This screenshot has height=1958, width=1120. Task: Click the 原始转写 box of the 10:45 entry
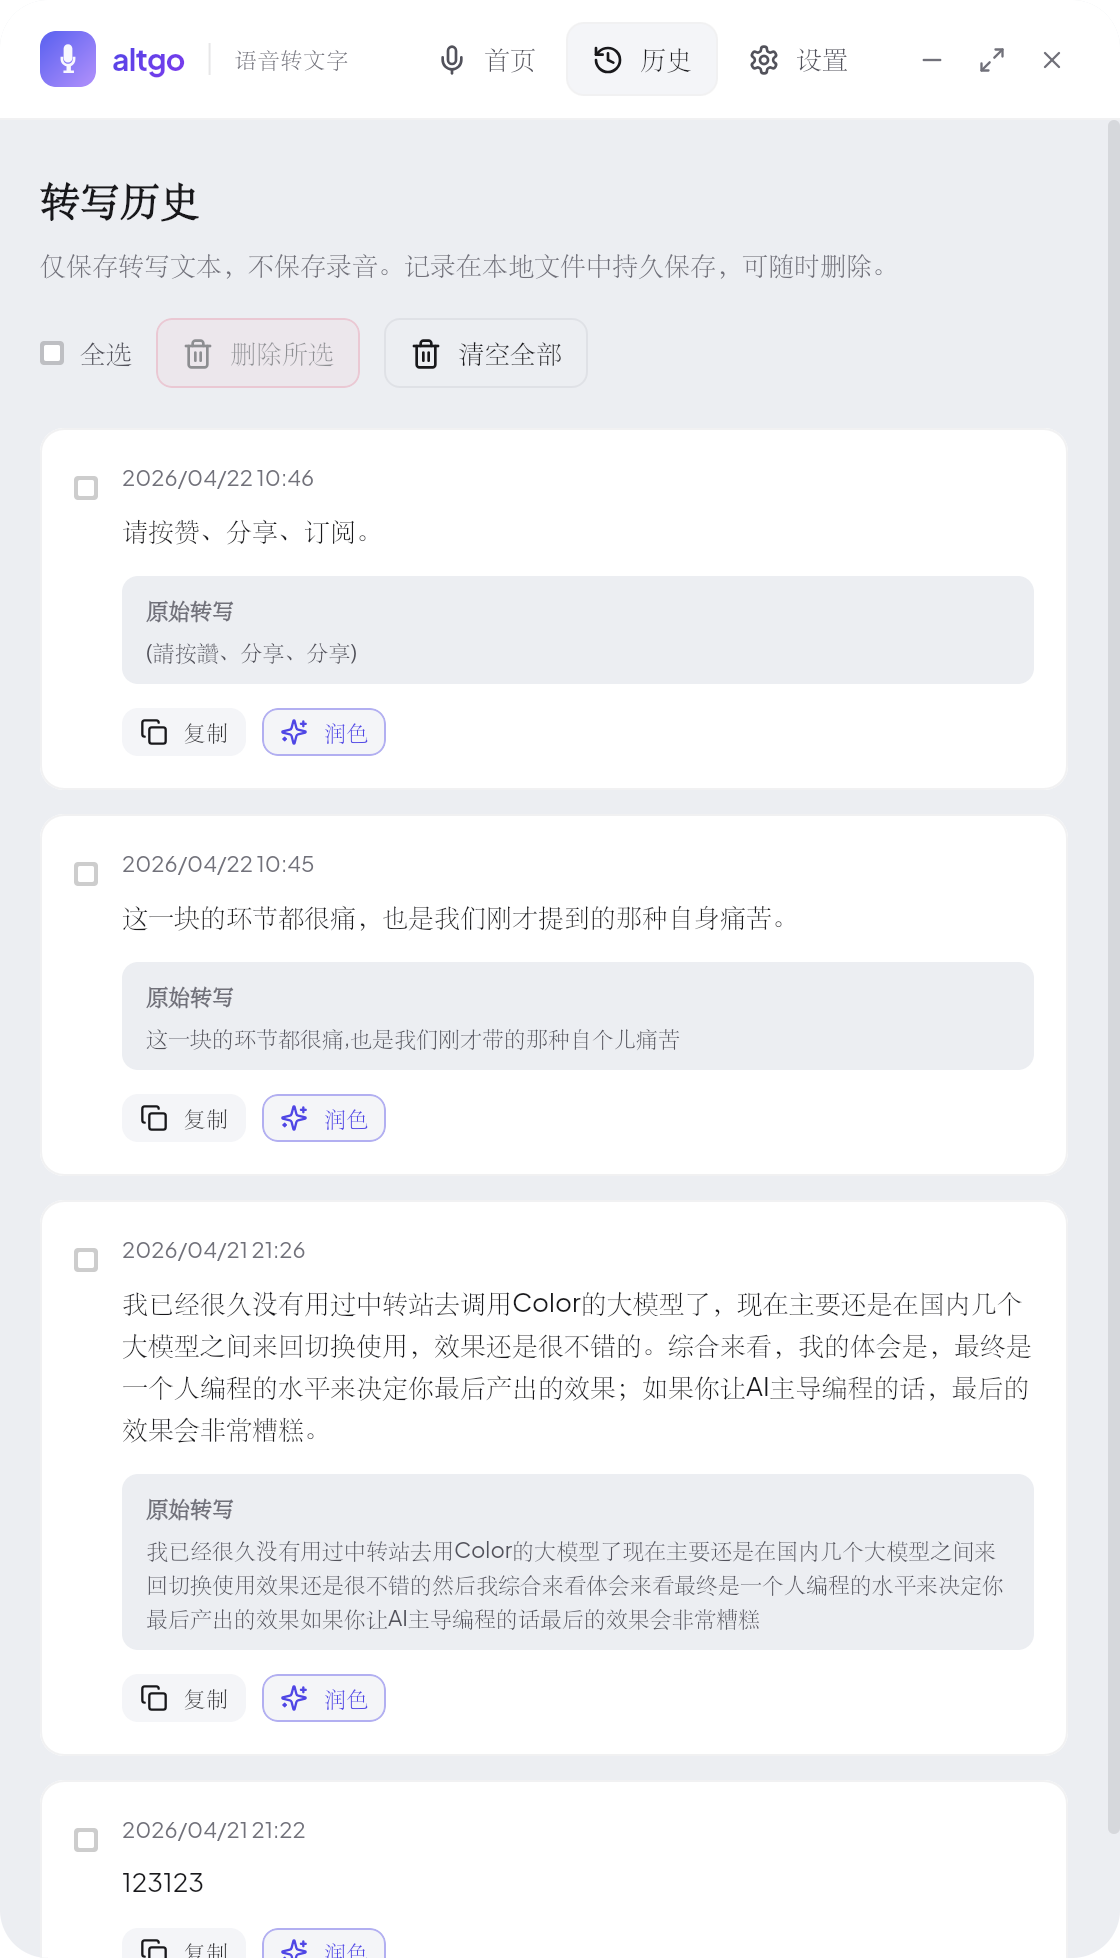tap(577, 1016)
